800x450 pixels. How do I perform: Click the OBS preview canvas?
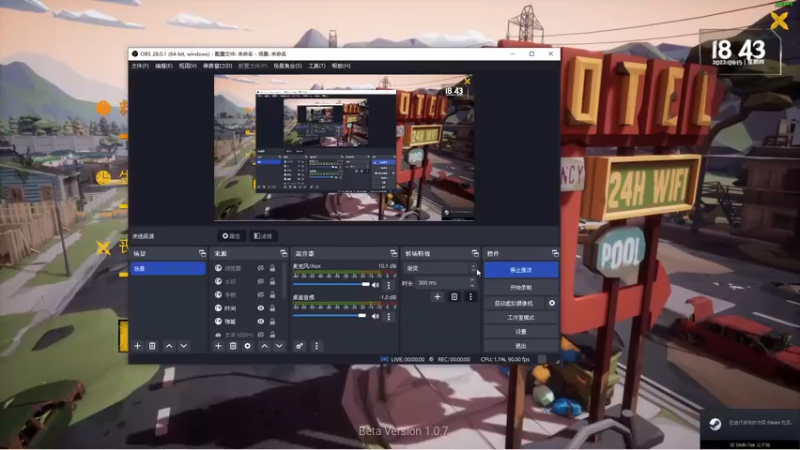[x=344, y=147]
